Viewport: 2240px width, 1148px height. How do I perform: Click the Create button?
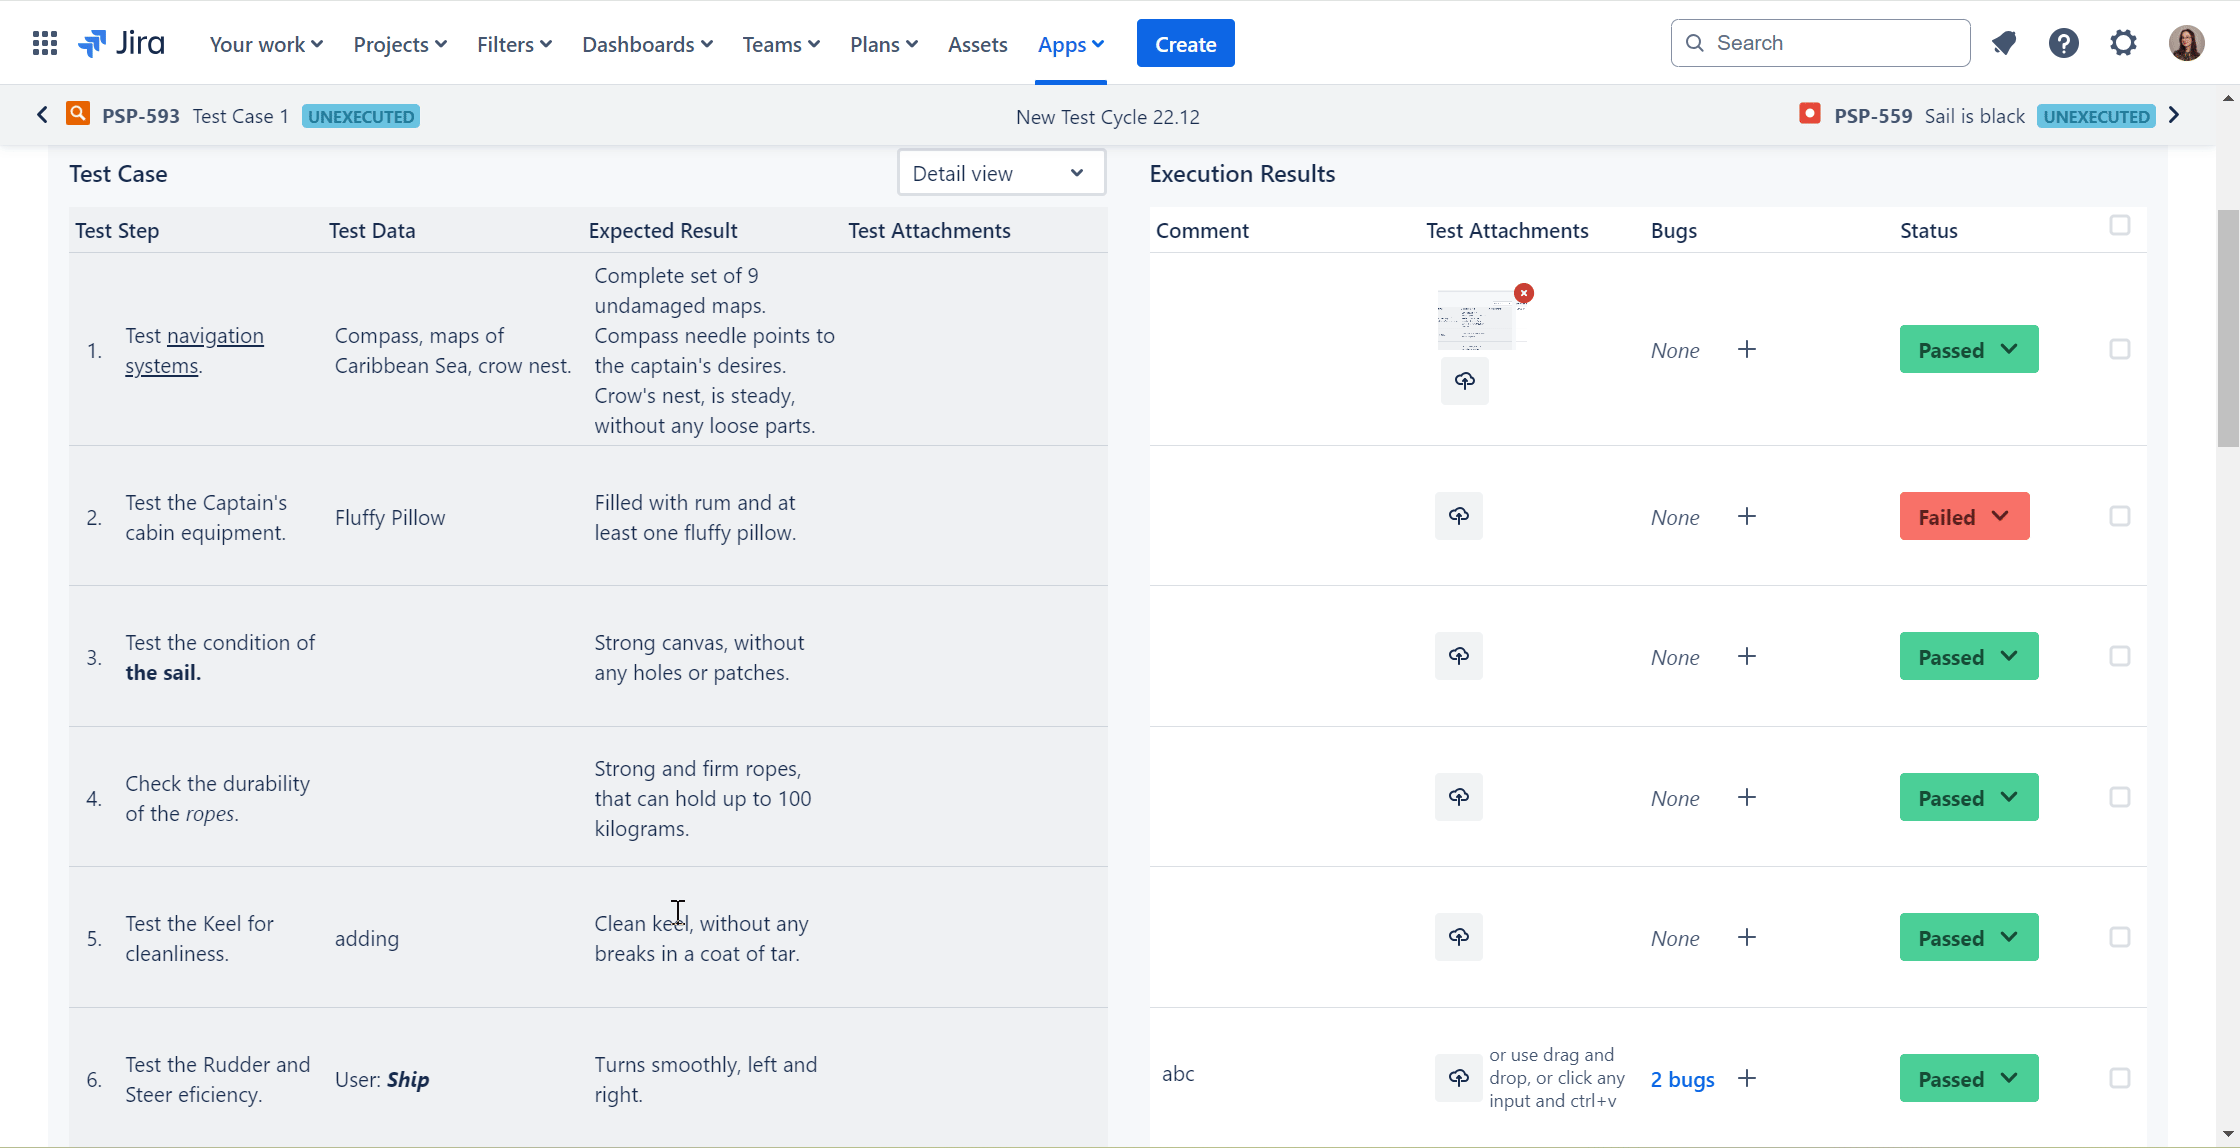pyautogui.click(x=1186, y=43)
